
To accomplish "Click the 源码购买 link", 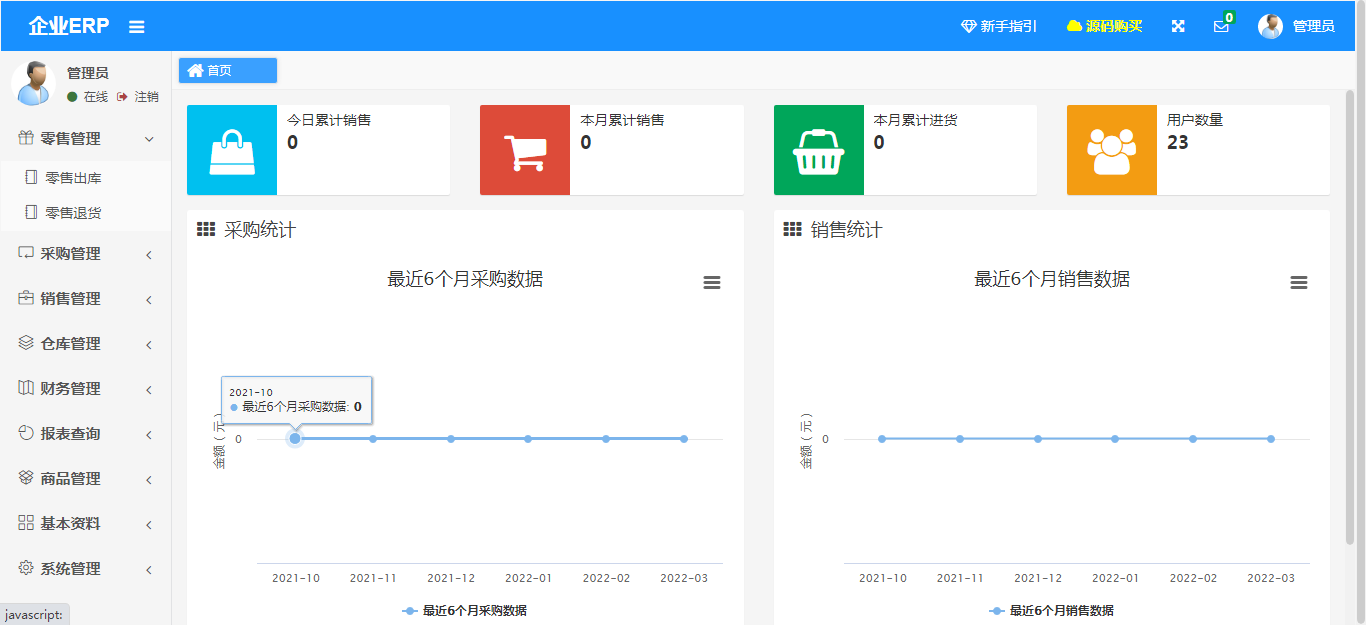I will 1104,26.
